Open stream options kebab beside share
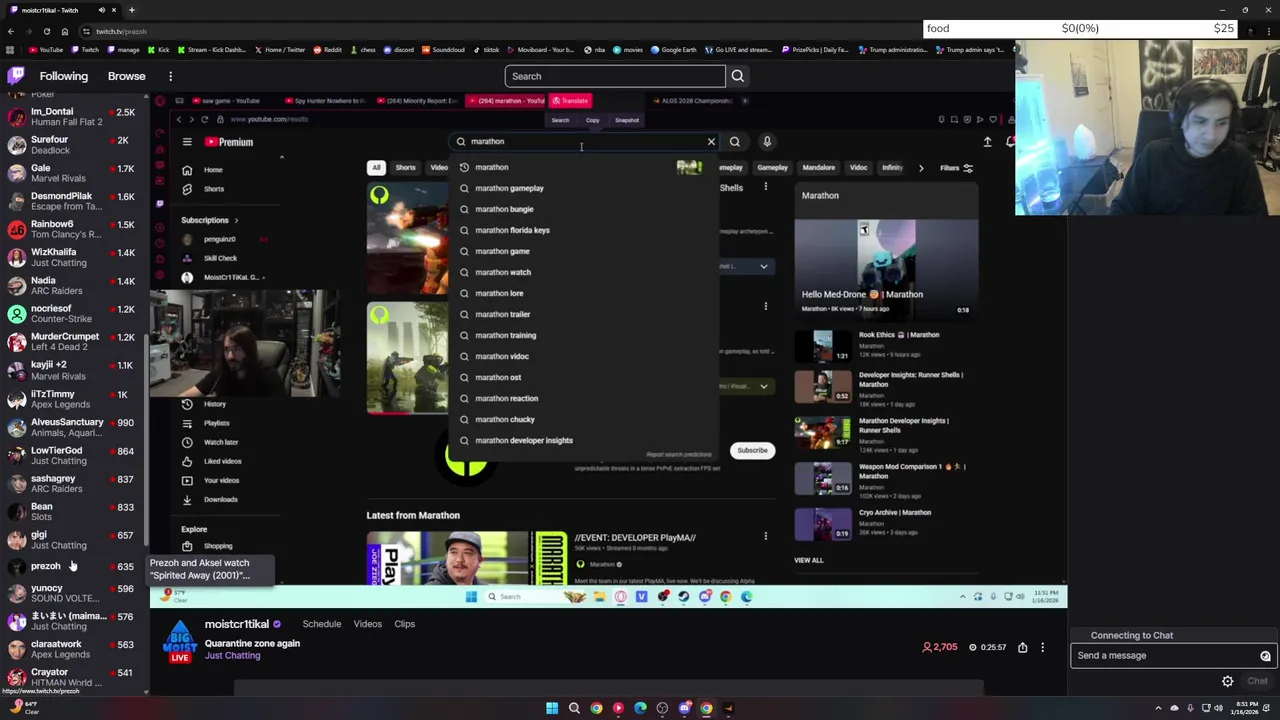The image size is (1280, 720). [x=1042, y=647]
